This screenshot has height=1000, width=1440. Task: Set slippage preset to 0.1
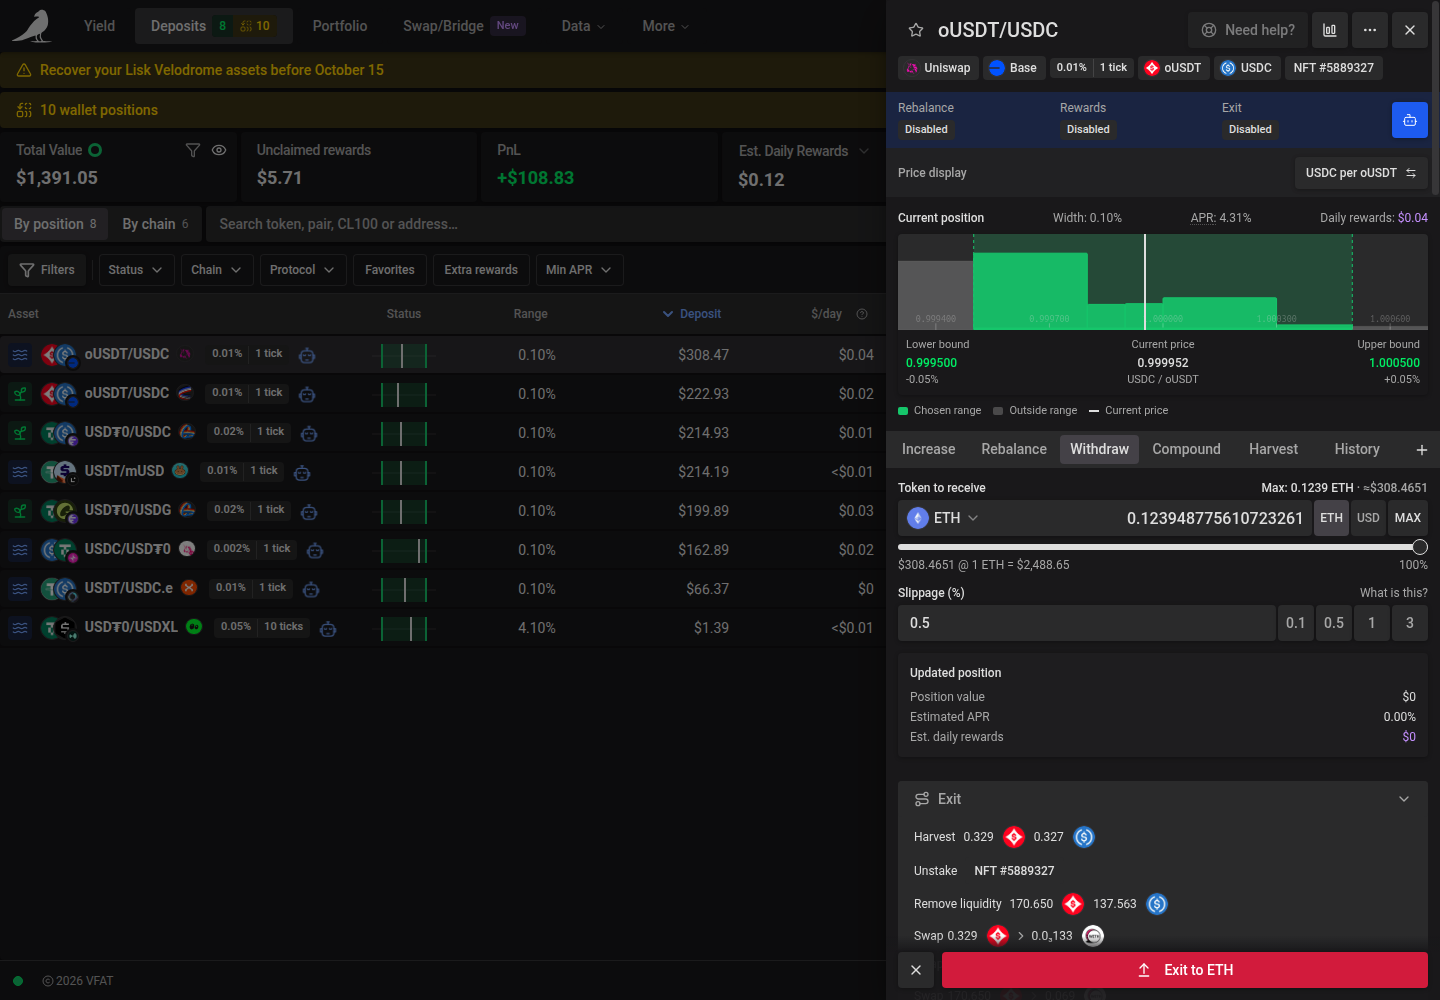[x=1295, y=623]
